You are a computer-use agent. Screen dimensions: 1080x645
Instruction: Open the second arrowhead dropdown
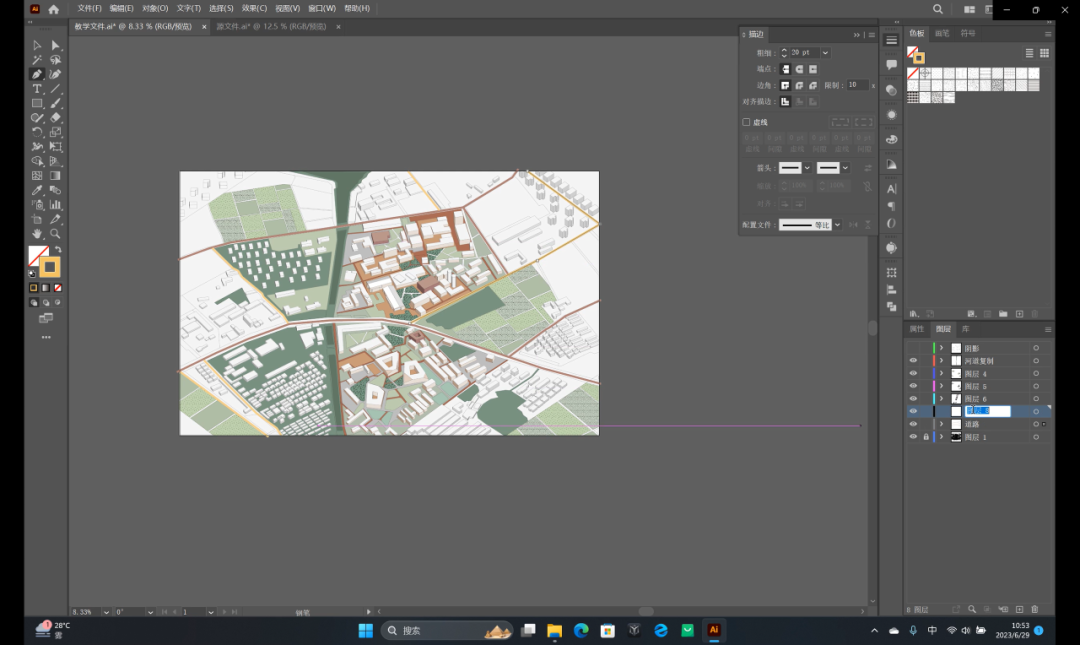(x=845, y=168)
